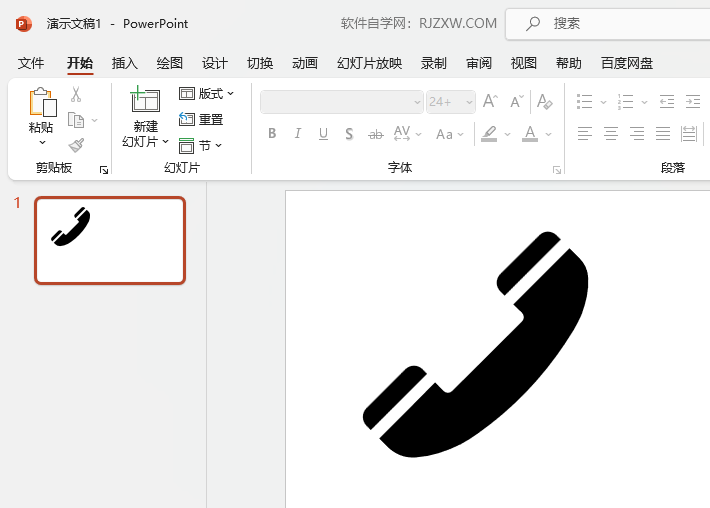Screen dimensions: 710x508
Task: Increase list indent level
Action: pyautogui.click(x=693, y=102)
